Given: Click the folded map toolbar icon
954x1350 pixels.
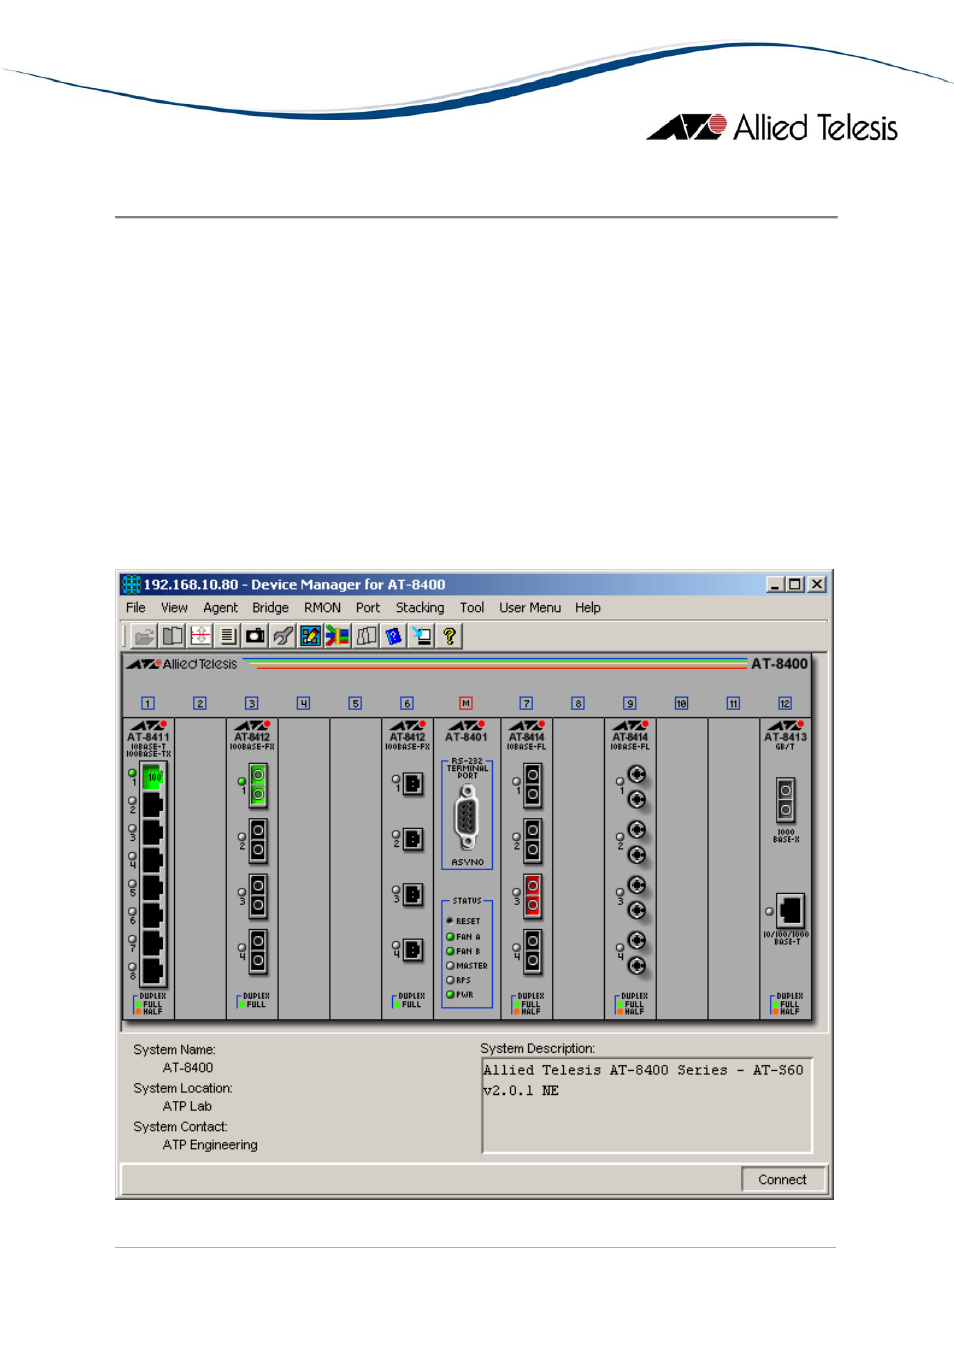Looking at the screenshot, I should click(x=366, y=636).
